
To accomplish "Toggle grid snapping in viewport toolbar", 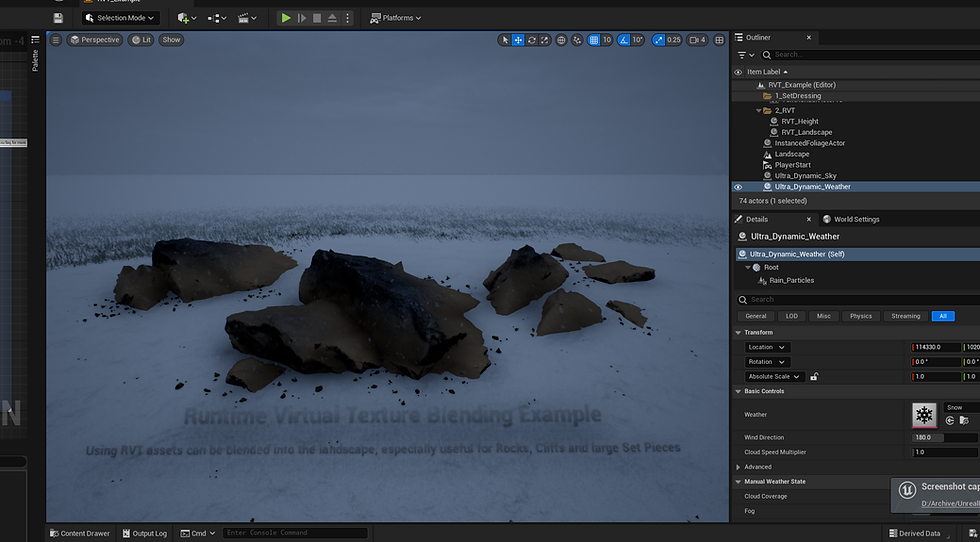I will [594, 40].
